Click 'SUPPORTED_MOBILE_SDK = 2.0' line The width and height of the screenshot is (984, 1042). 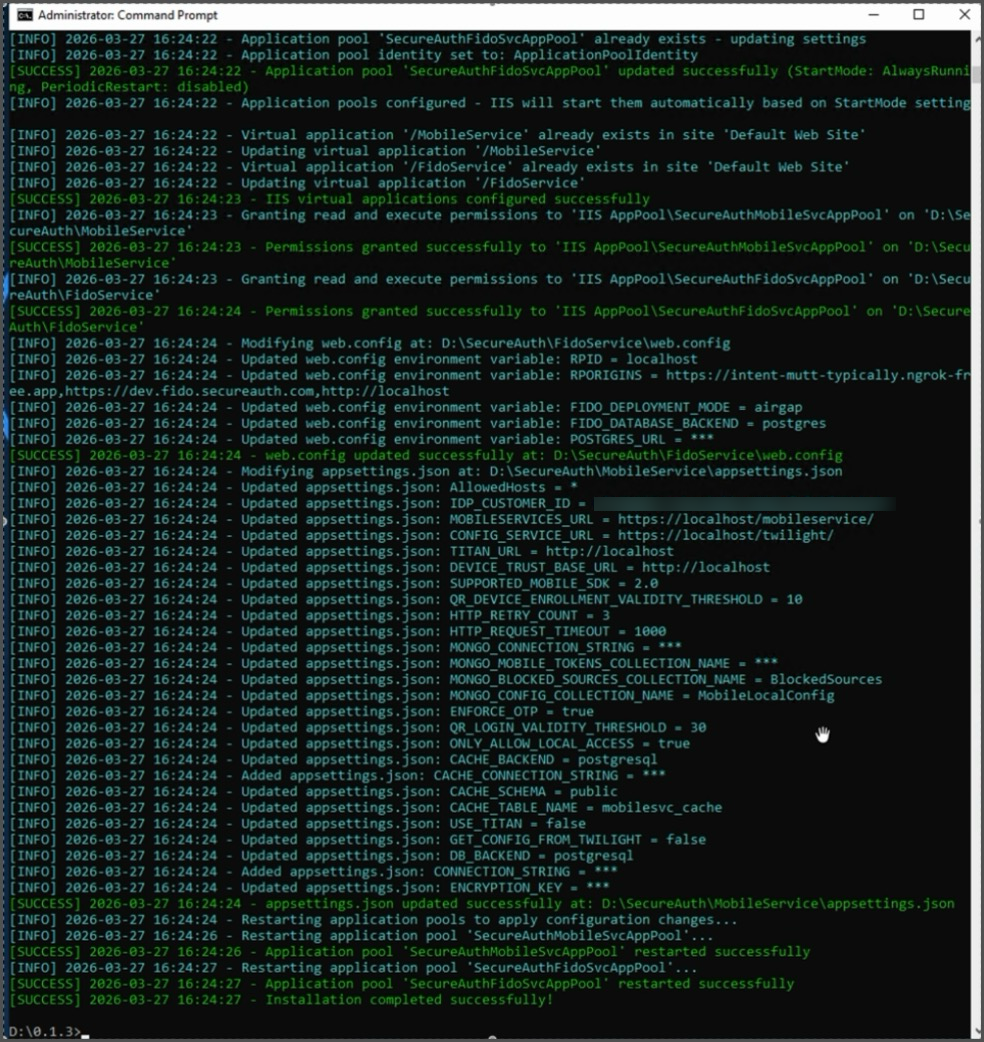point(334,583)
